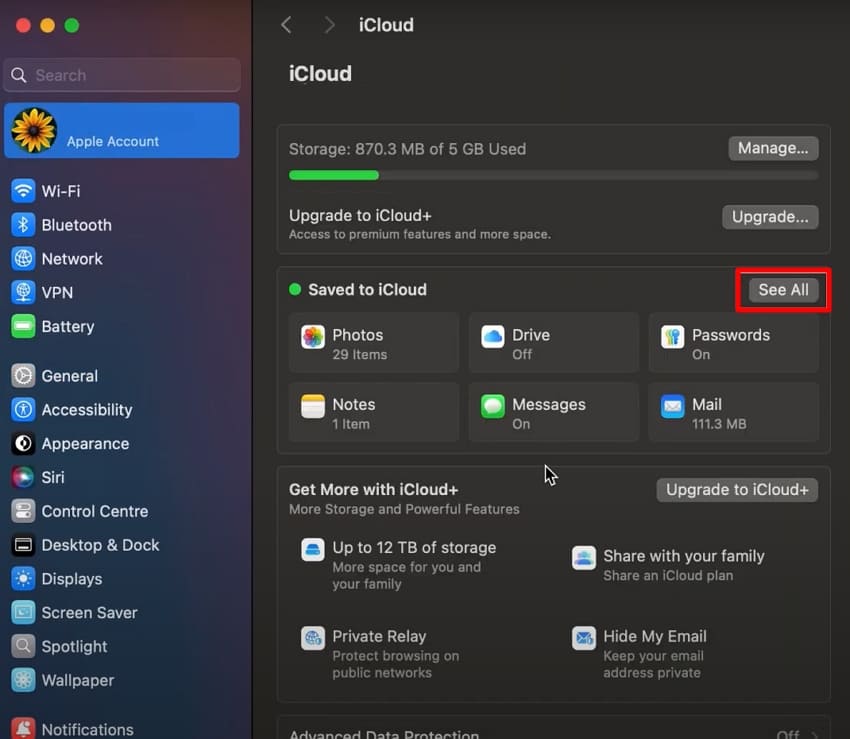The image size is (850, 739).
Task: Click the green dot beside Saved to iCloud
Action: click(295, 290)
